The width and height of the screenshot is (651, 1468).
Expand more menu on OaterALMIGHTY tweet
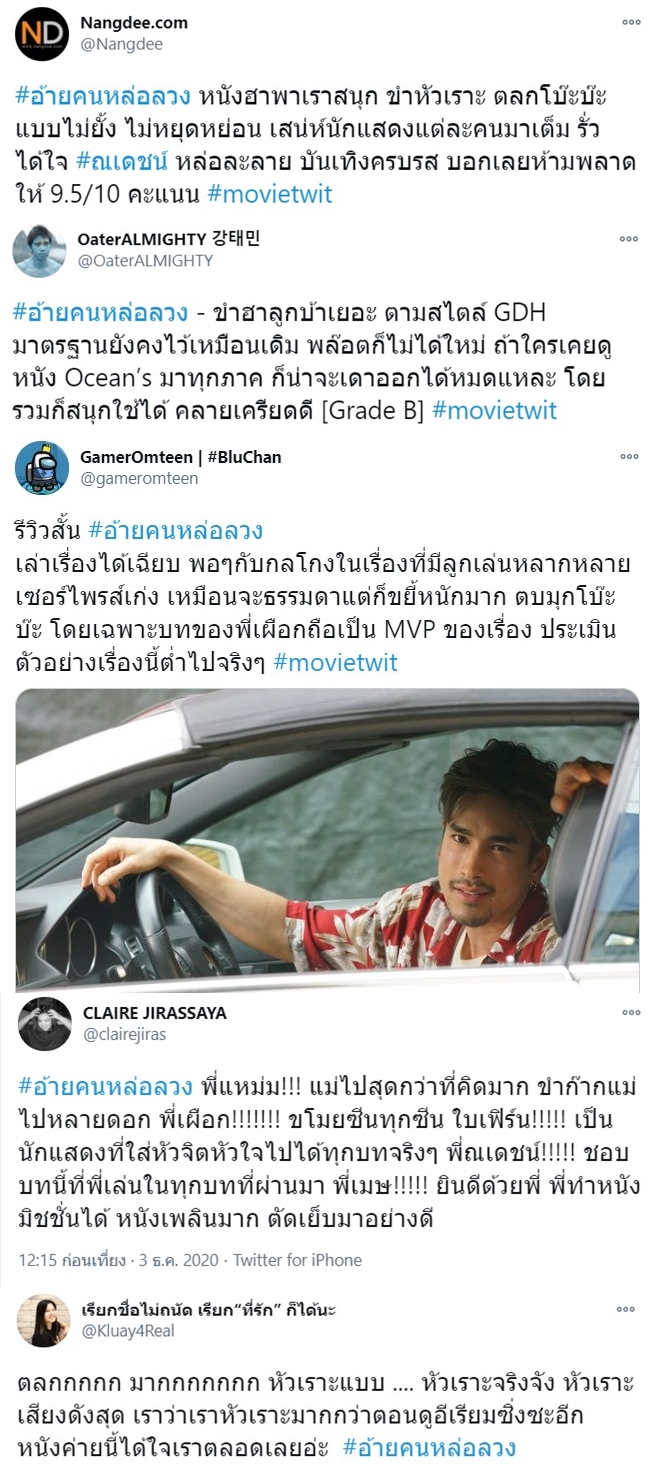(x=630, y=240)
